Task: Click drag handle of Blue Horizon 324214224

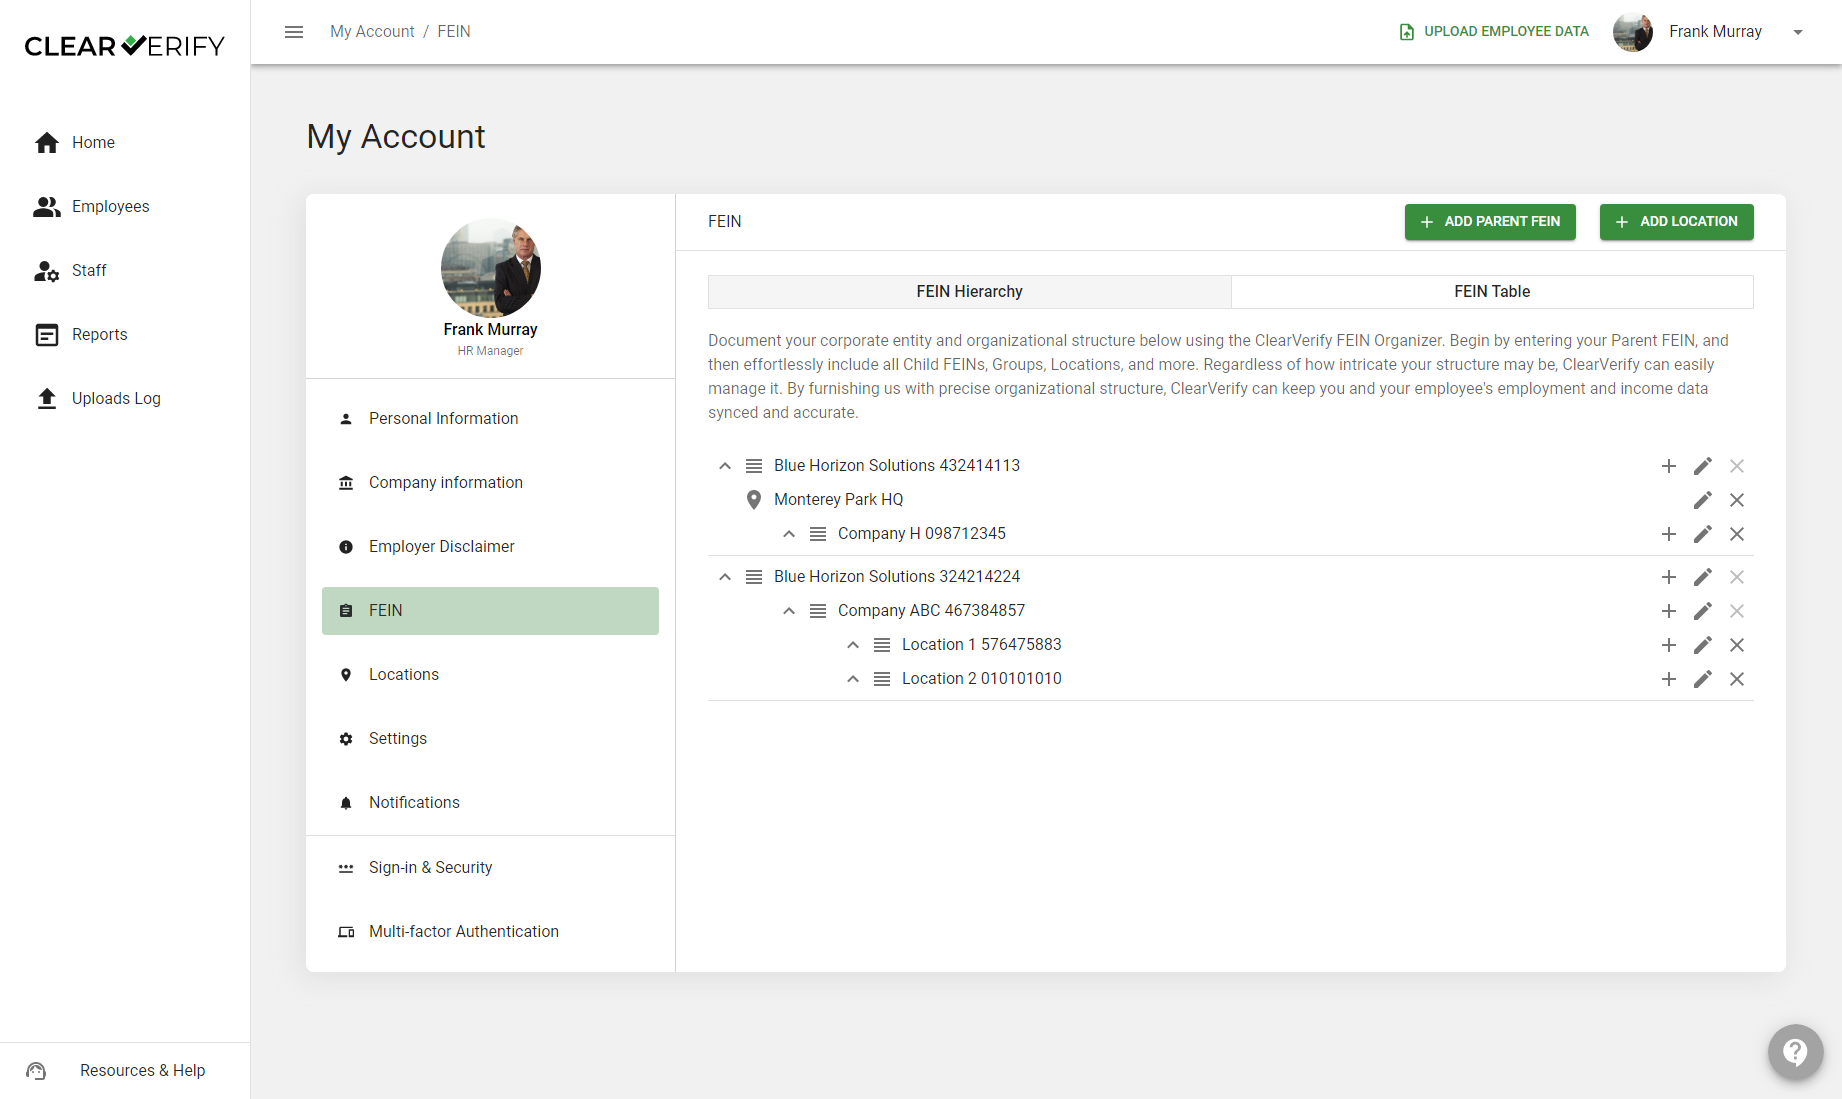Action: (754, 577)
